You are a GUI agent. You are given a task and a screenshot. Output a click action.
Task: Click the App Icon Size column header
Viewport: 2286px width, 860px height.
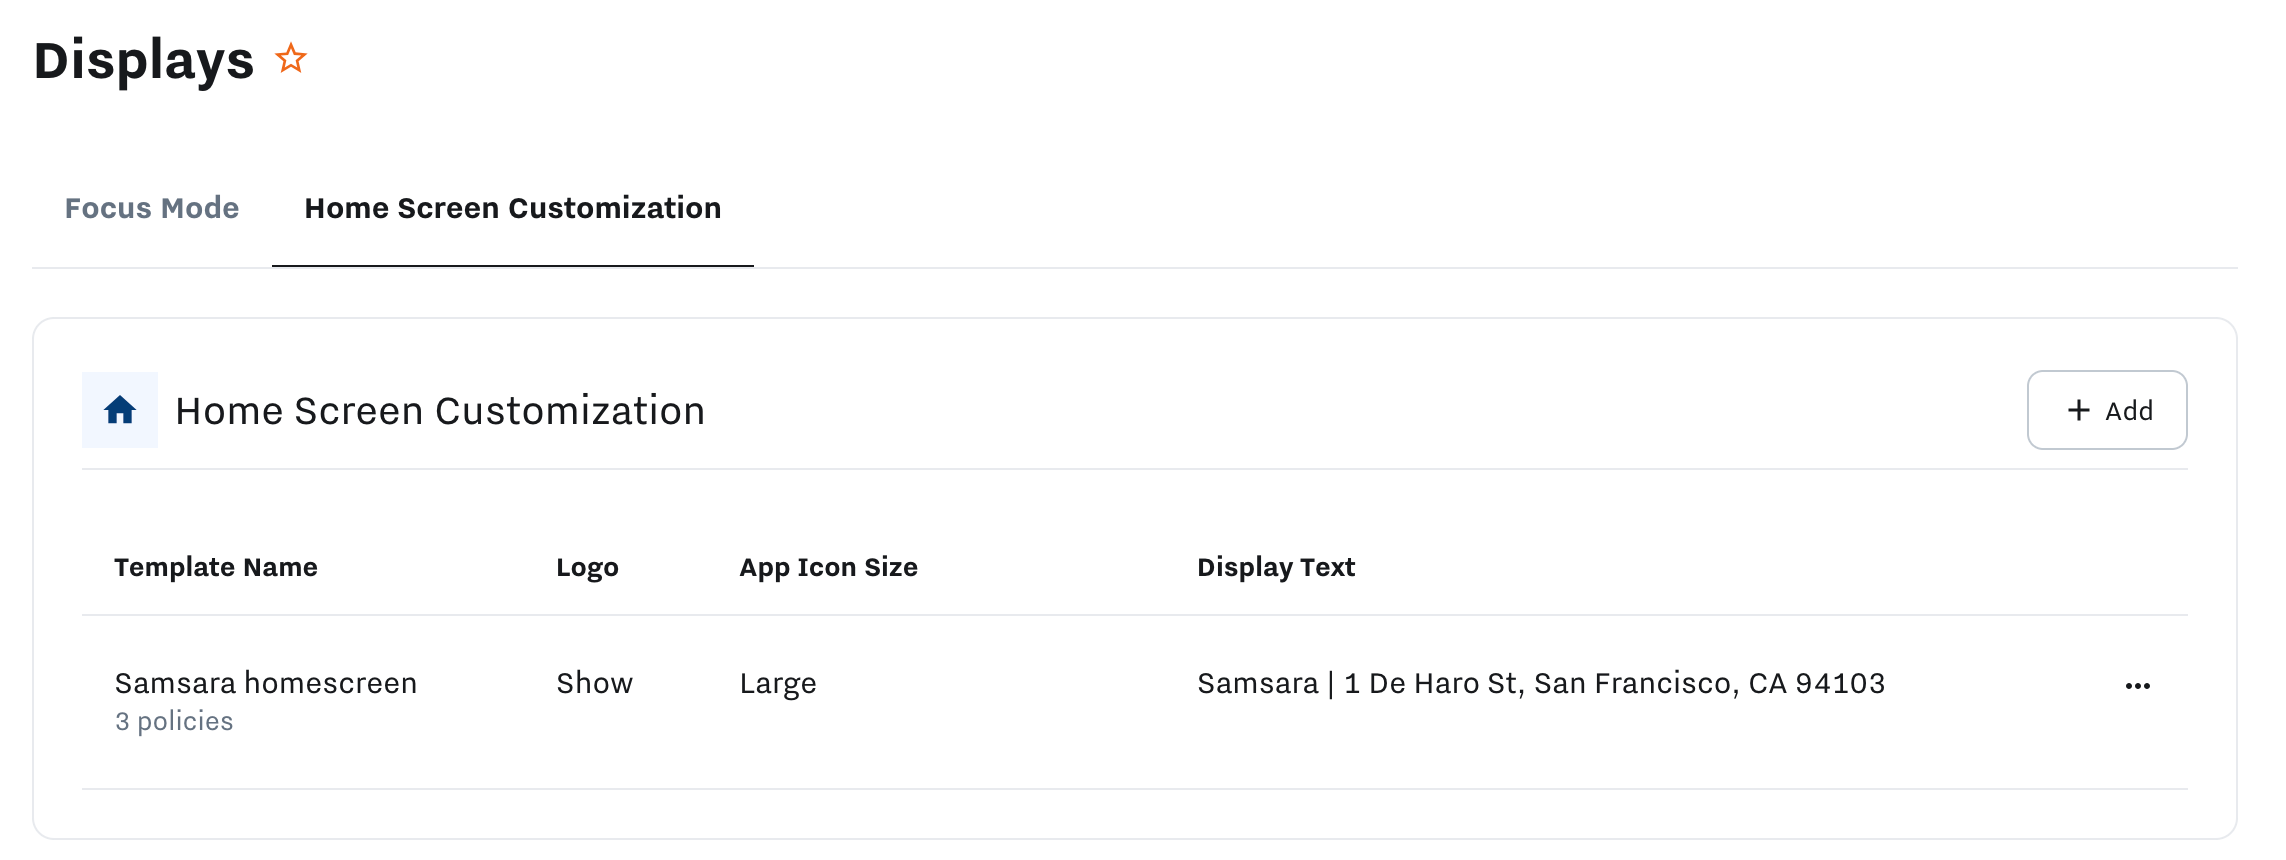click(x=828, y=566)
